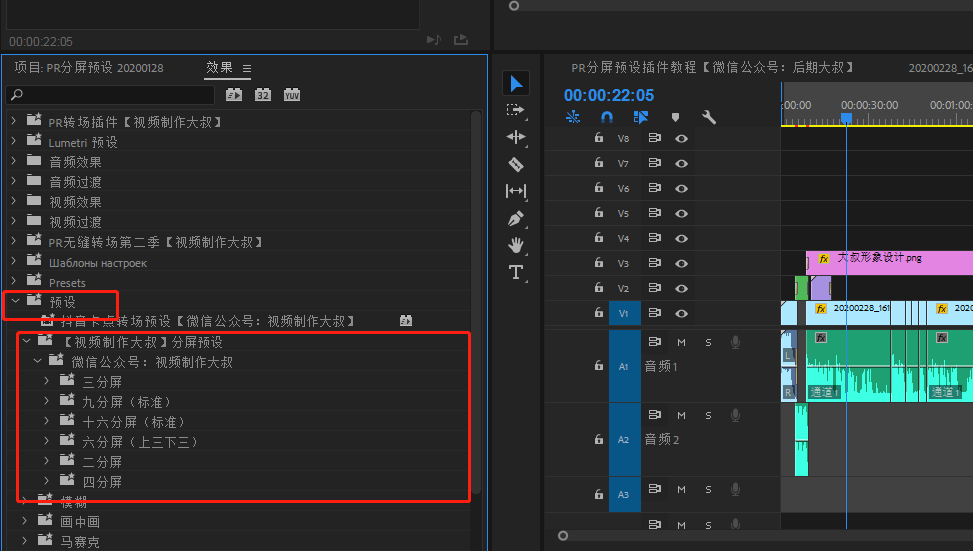The height and width of the screenshot is (551, 973).
Task: Toggle Linked Selection in timeline
Action: click(641, 117)
